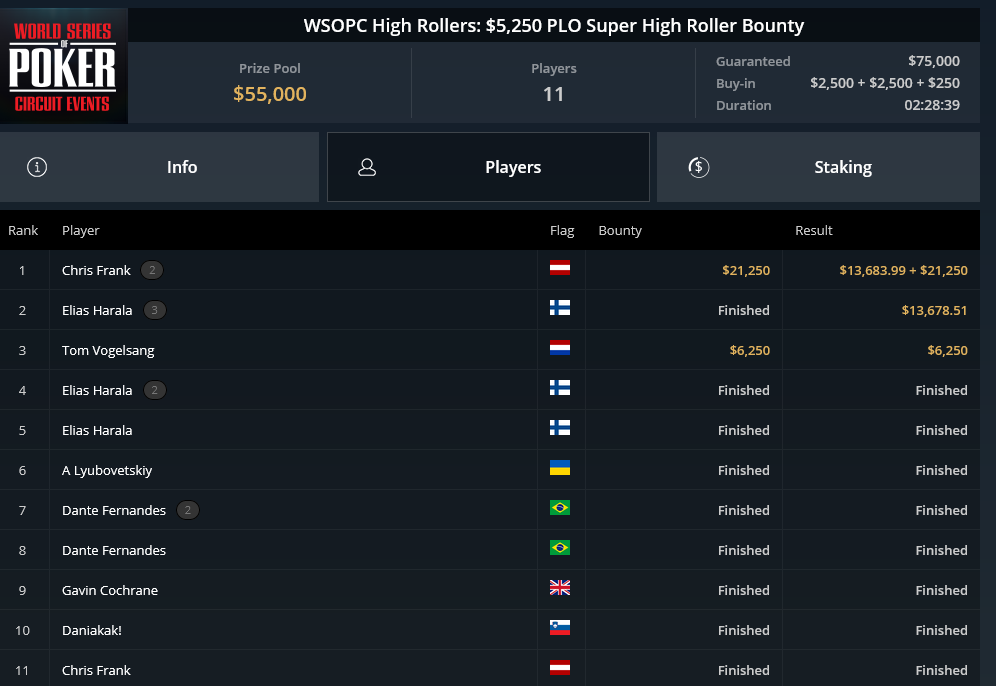996x686 pixels.
Task: Click the Netherlands flag for Tom Vogelsang
Action: (x=560, y=347)
